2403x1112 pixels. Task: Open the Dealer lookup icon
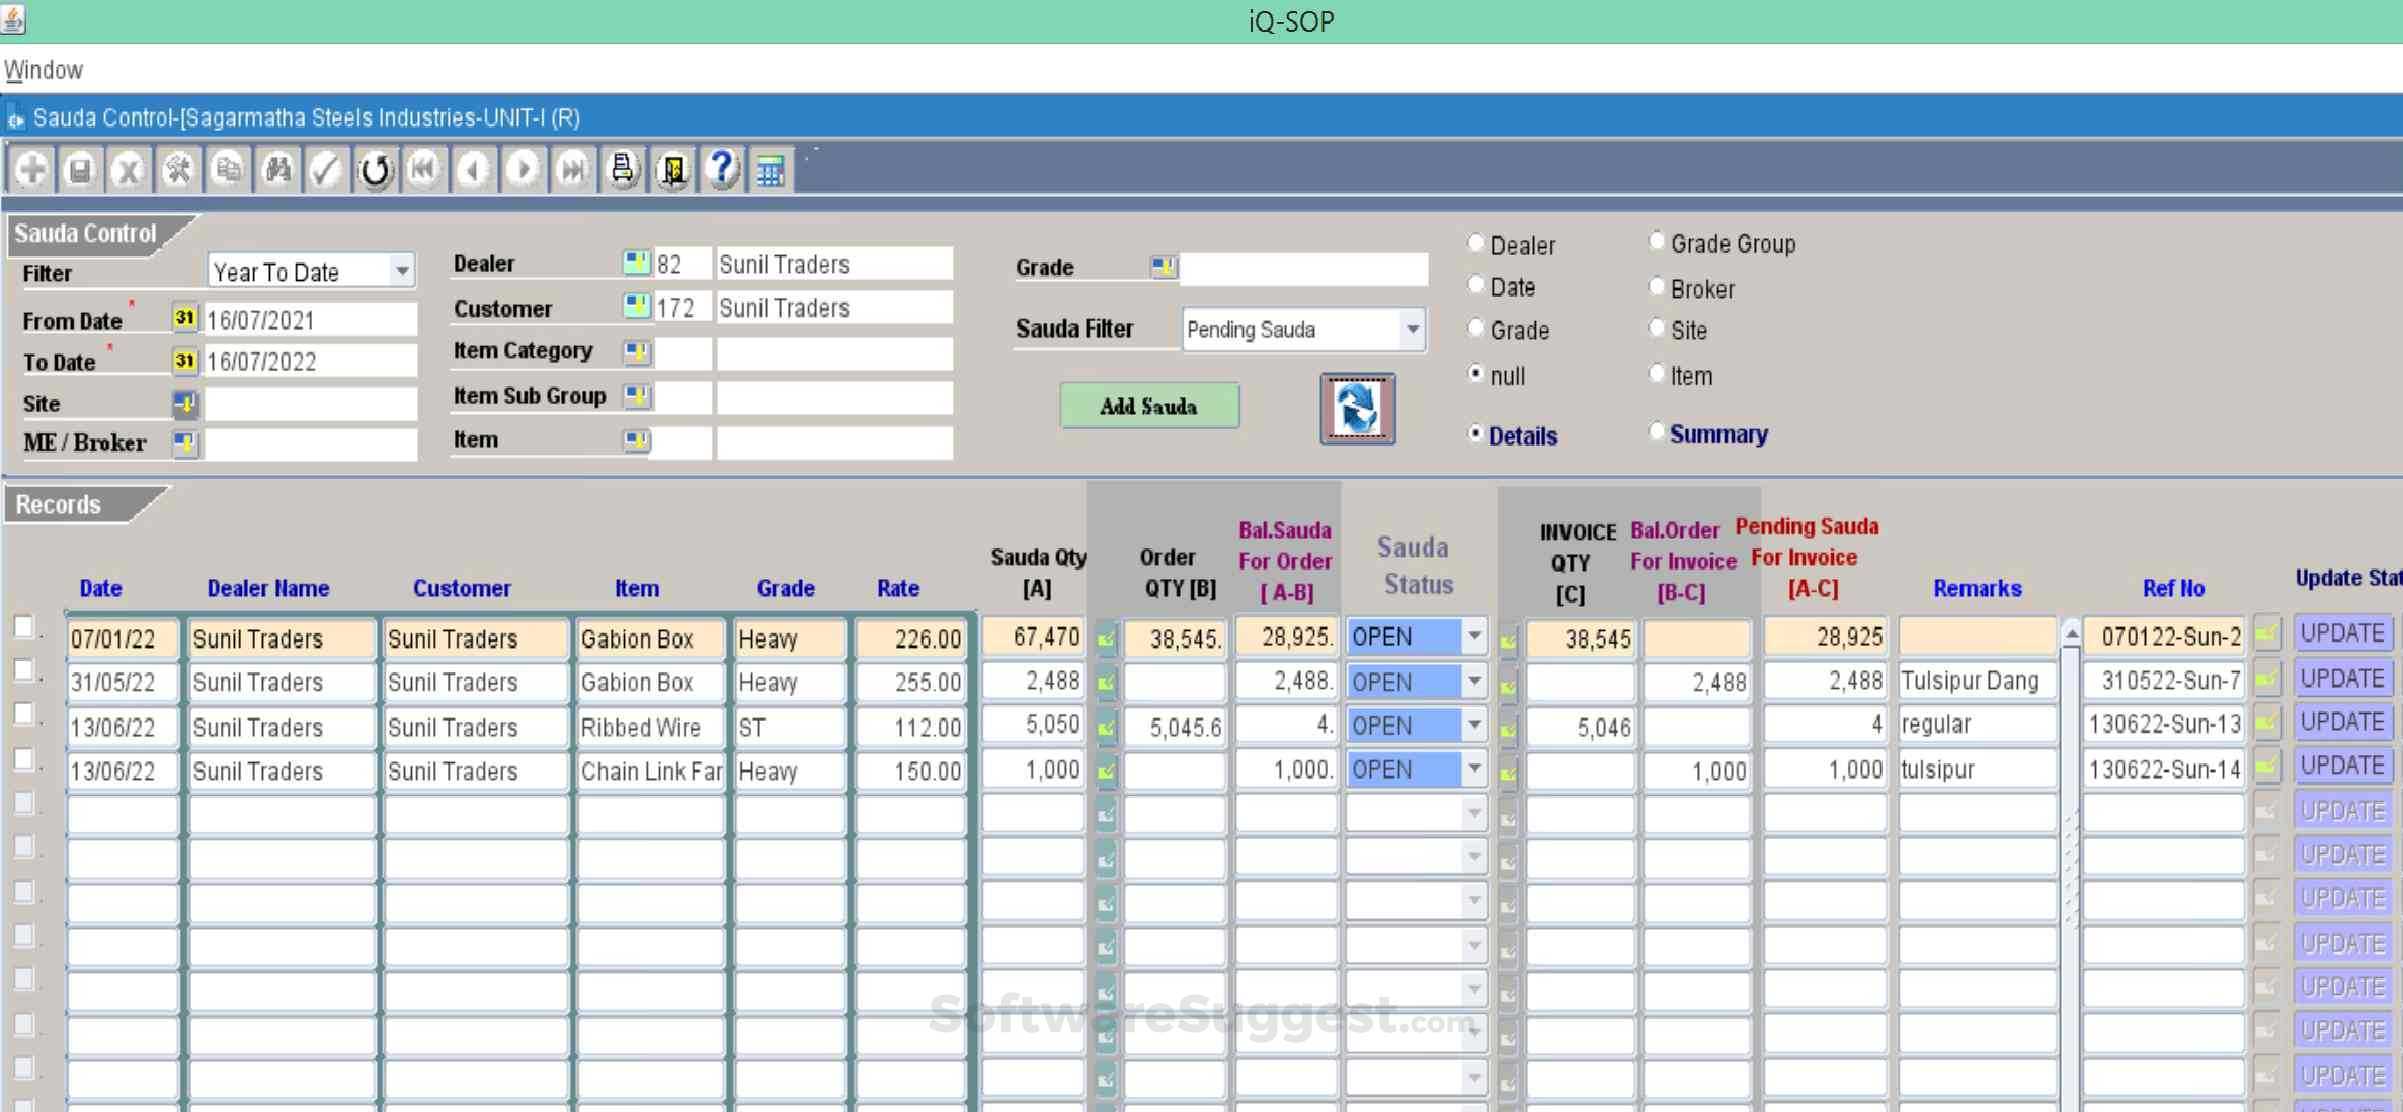[x=637, y=263]
